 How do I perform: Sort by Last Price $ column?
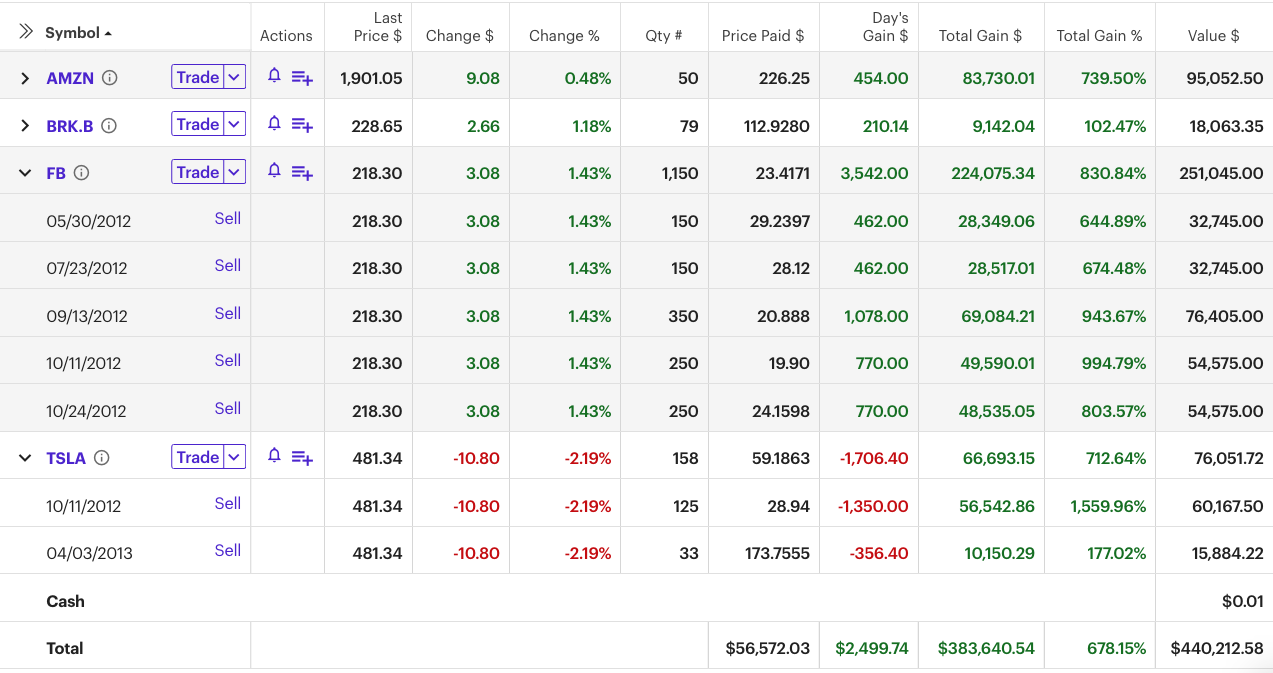(x=378, y=27)
